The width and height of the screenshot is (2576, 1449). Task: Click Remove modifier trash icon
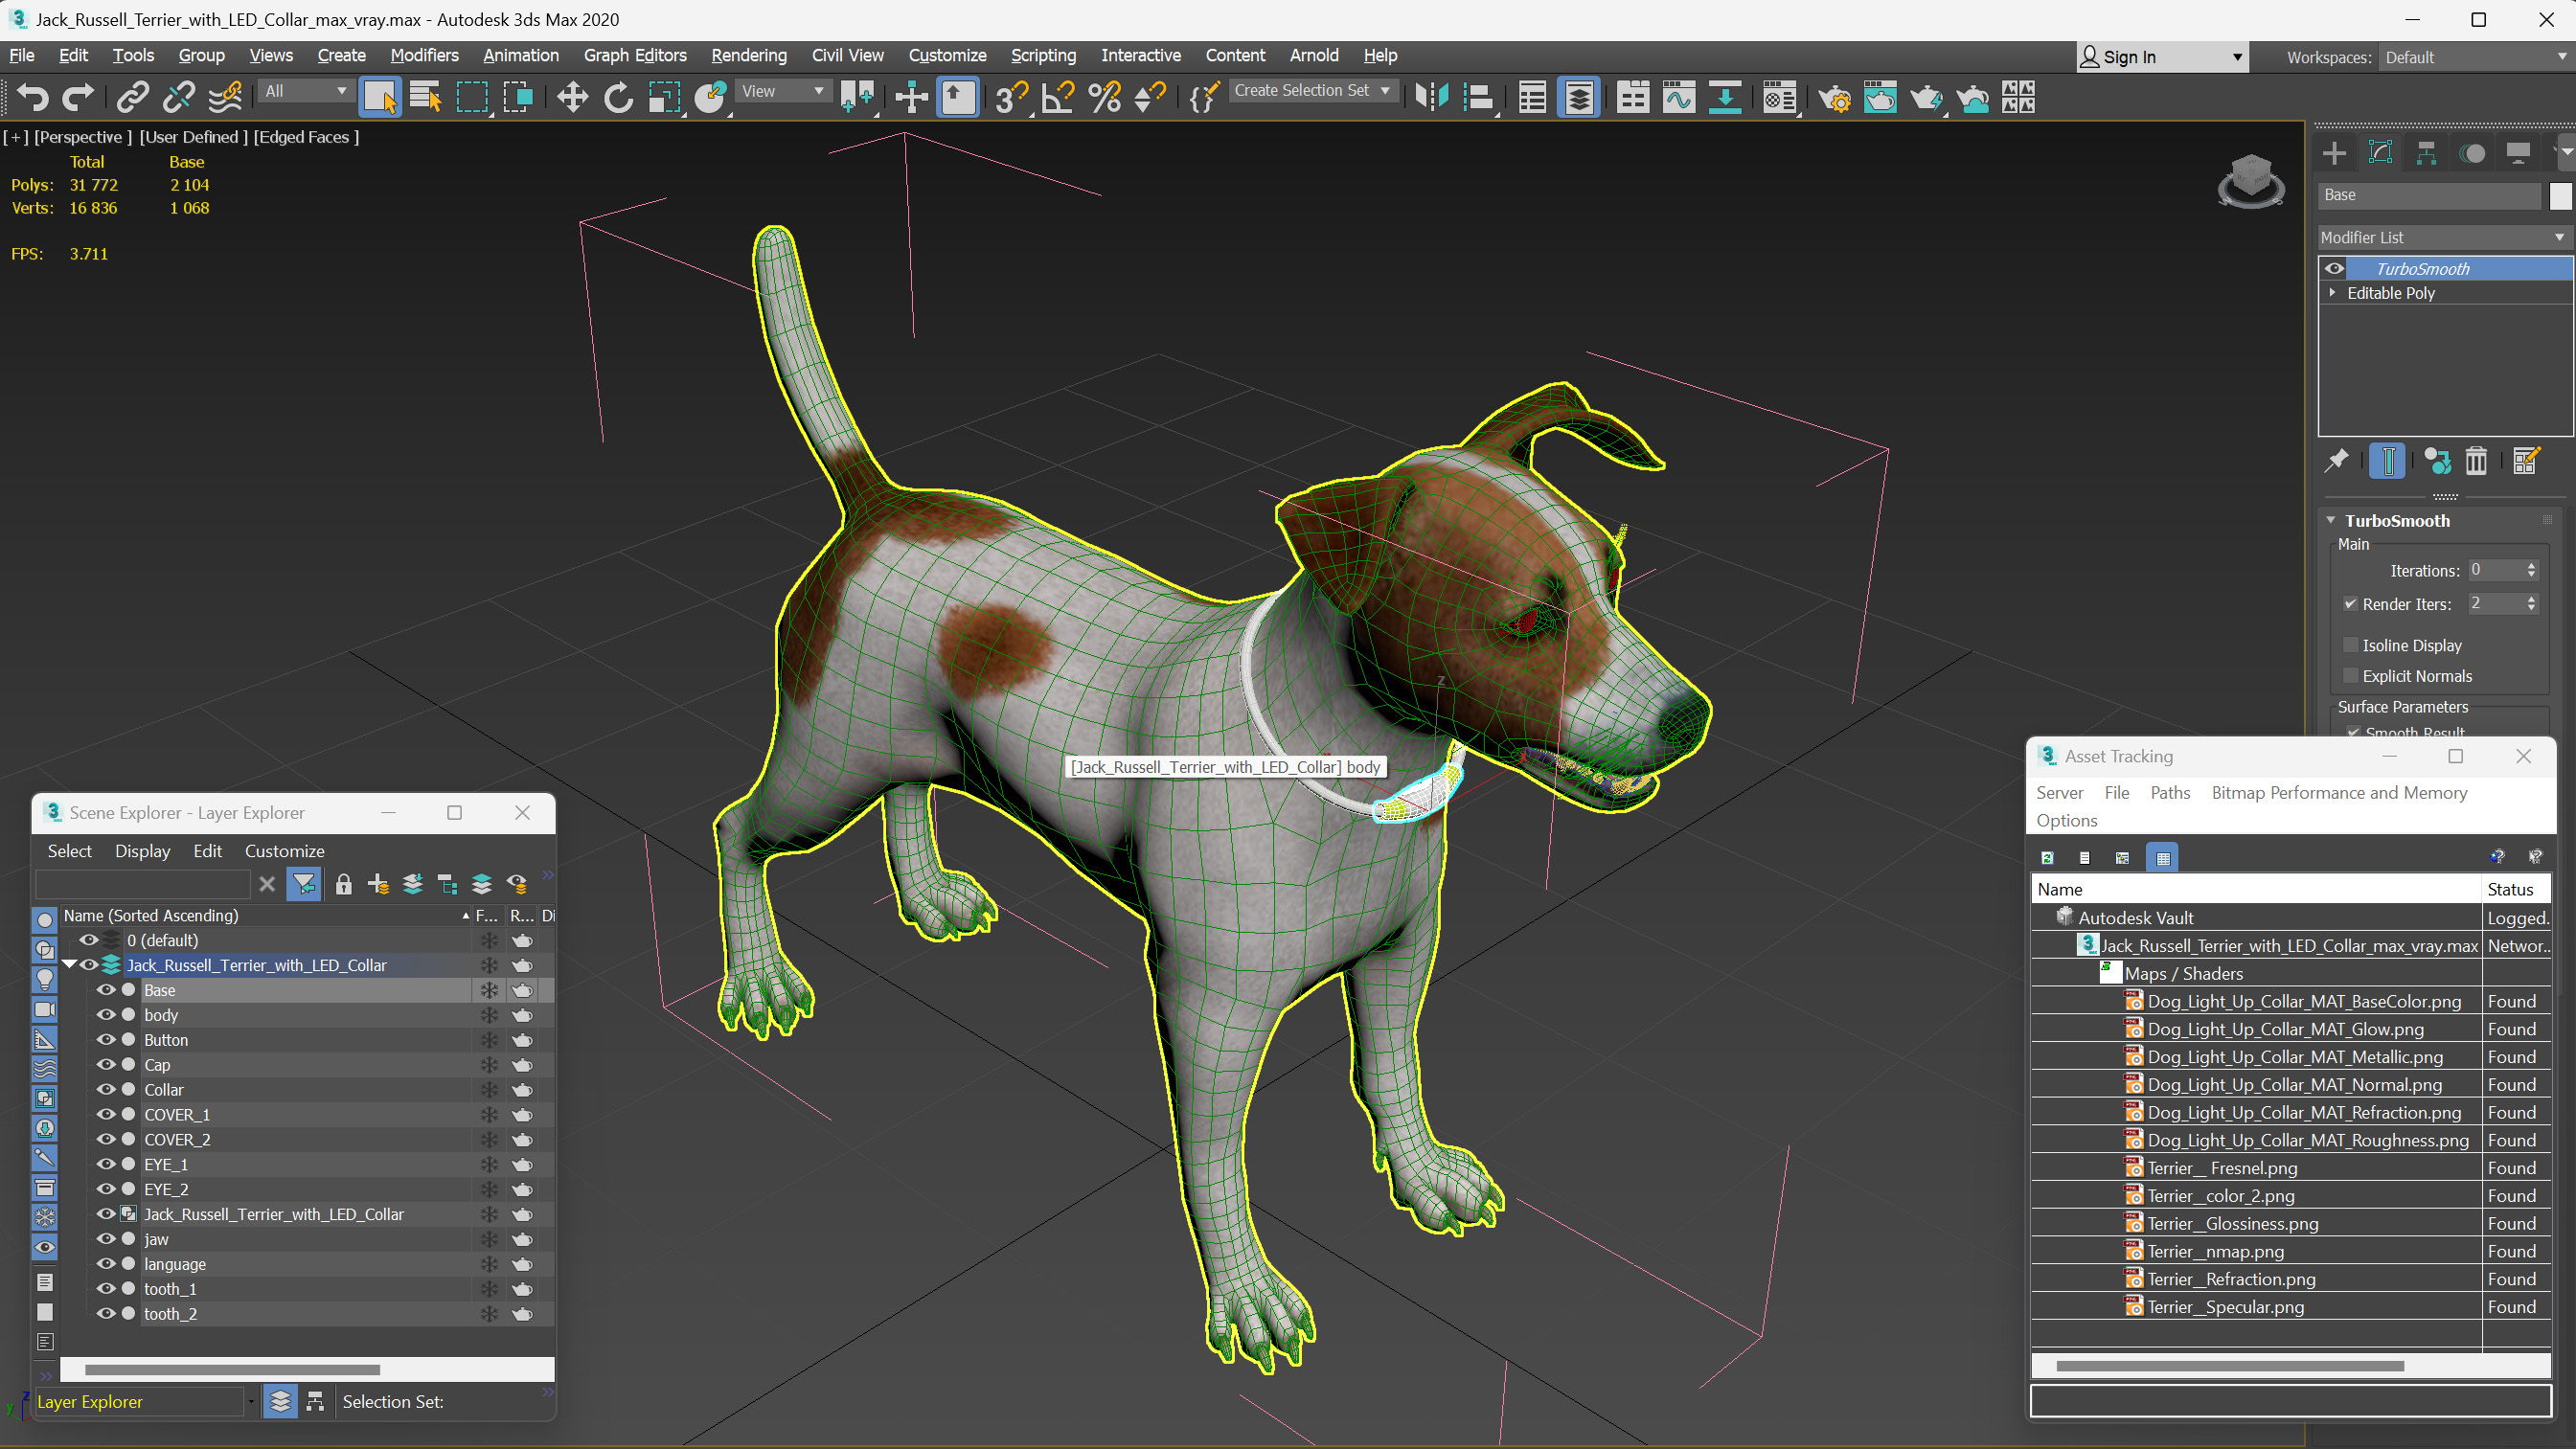(x=2476, y=461)
